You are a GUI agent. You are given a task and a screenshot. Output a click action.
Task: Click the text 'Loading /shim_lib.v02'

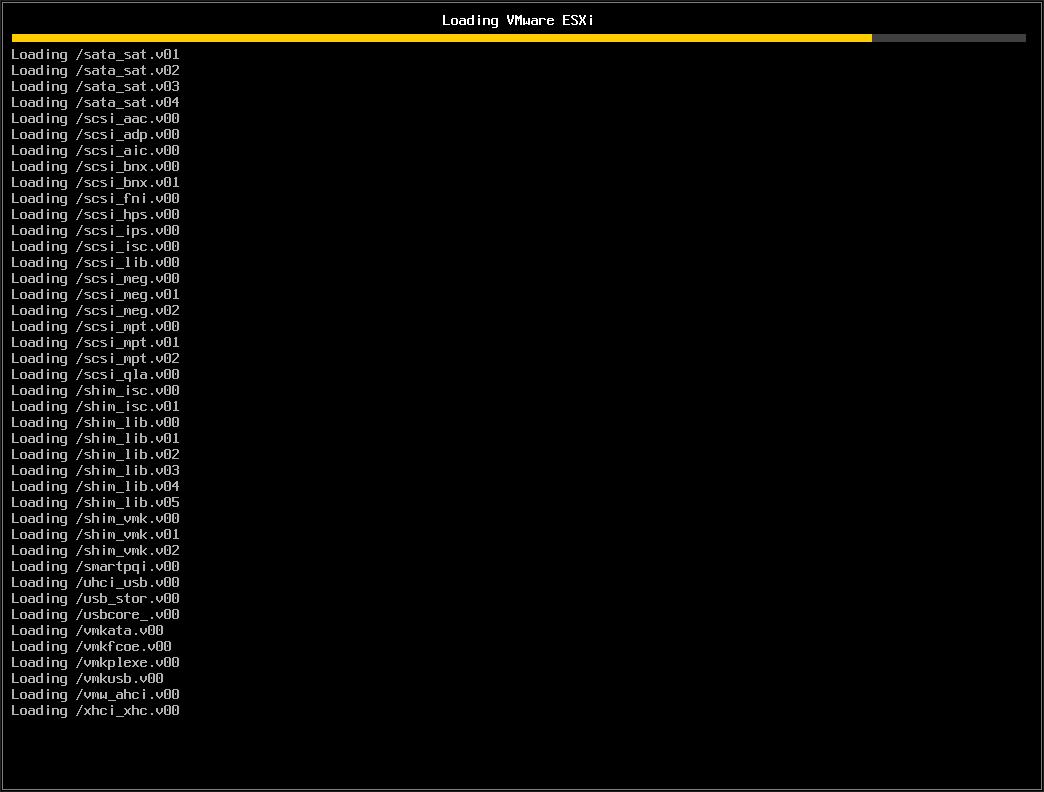(x=95, y=454)
